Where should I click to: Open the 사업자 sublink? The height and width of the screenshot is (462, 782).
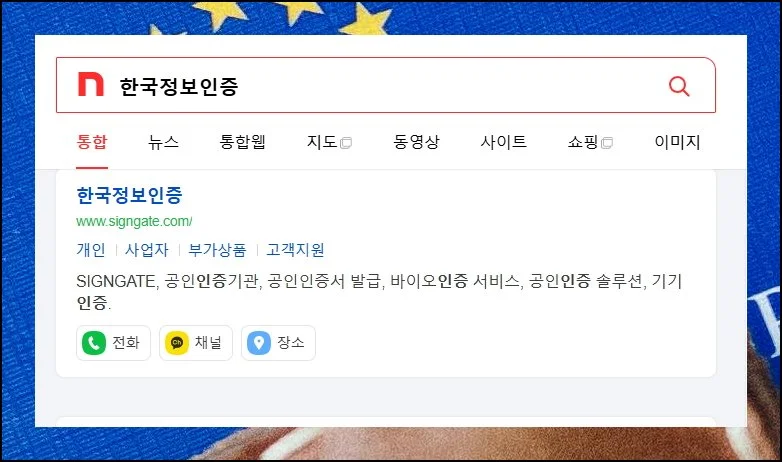pyautogui.click(x=147, y=249)
